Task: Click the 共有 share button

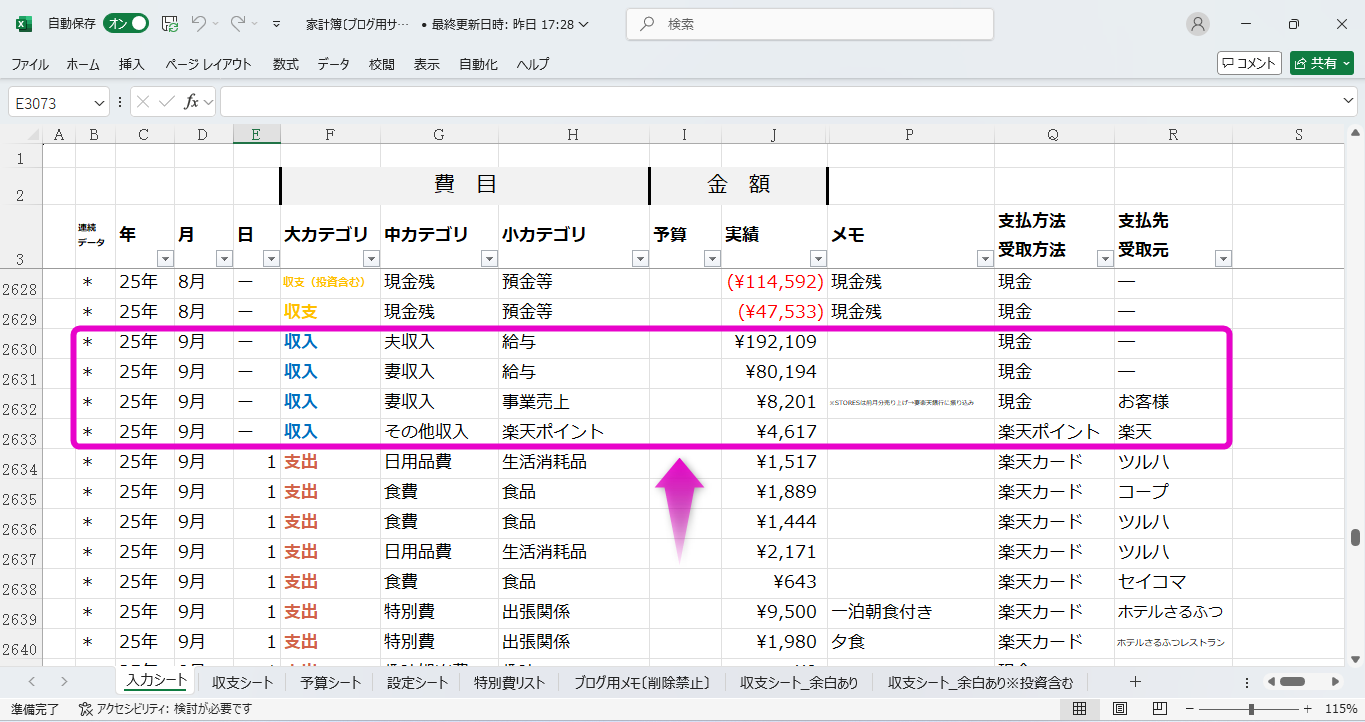Action: pos(1321,63)
